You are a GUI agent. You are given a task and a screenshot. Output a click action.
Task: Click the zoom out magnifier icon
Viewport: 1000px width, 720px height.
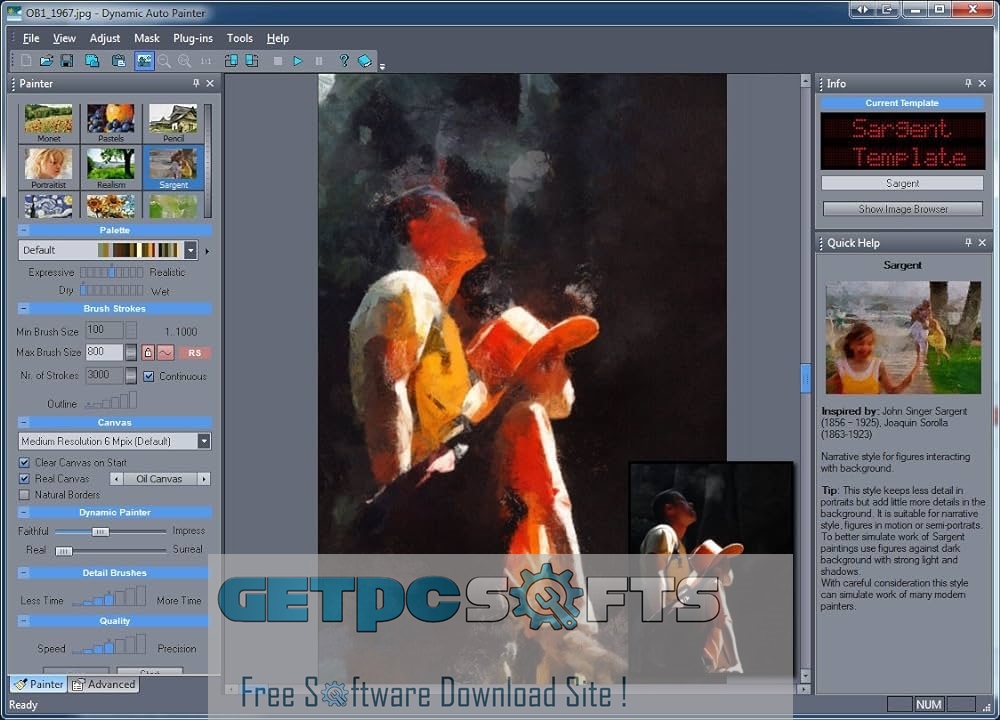pyautogui.click(x=165, y=61)
